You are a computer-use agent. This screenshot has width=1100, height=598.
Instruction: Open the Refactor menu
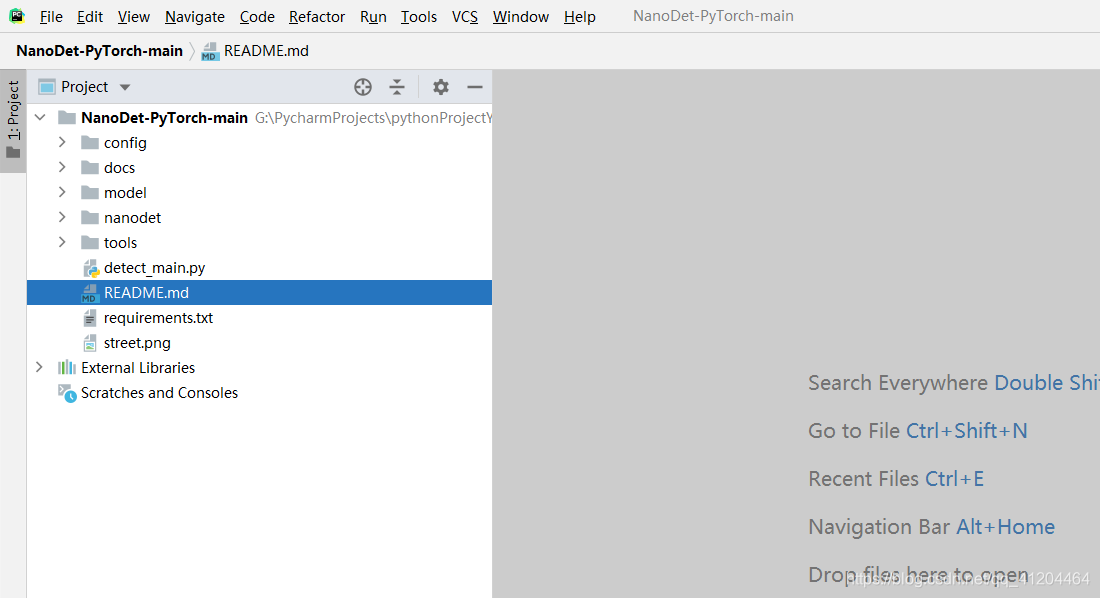pos(317,17)
